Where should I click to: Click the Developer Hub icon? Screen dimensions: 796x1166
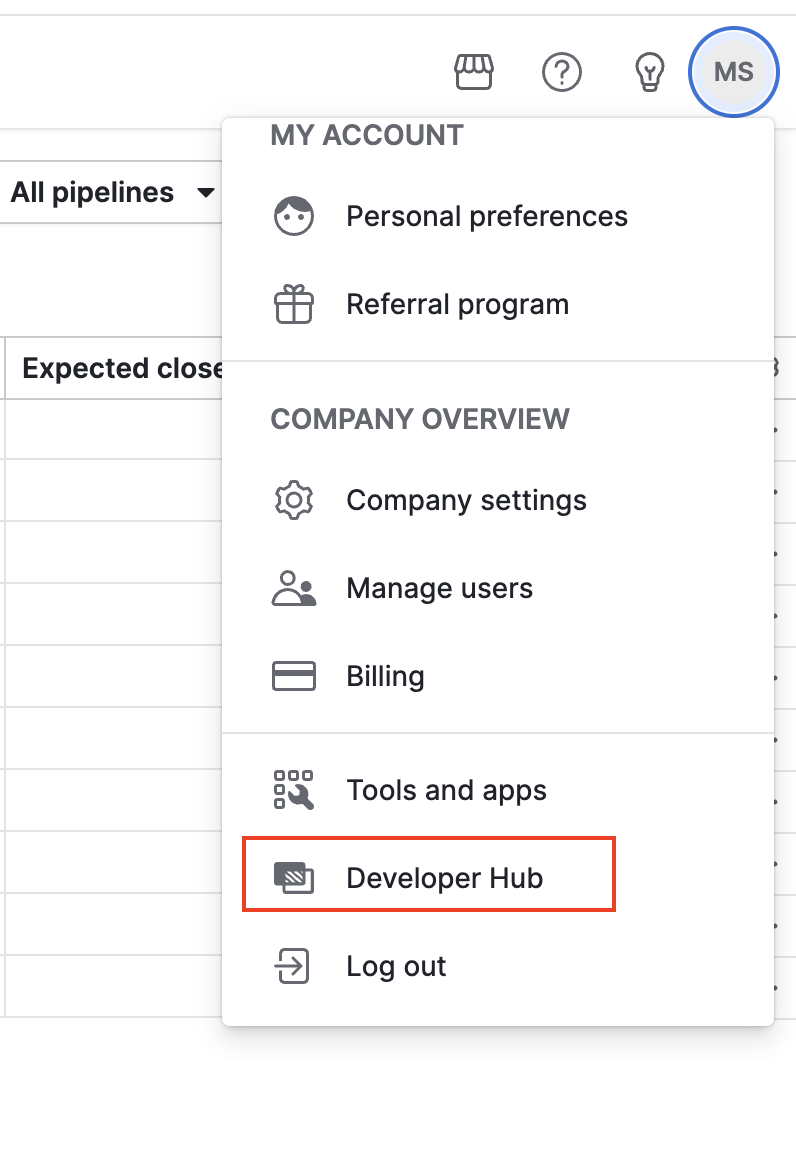[x=294, y=877]
